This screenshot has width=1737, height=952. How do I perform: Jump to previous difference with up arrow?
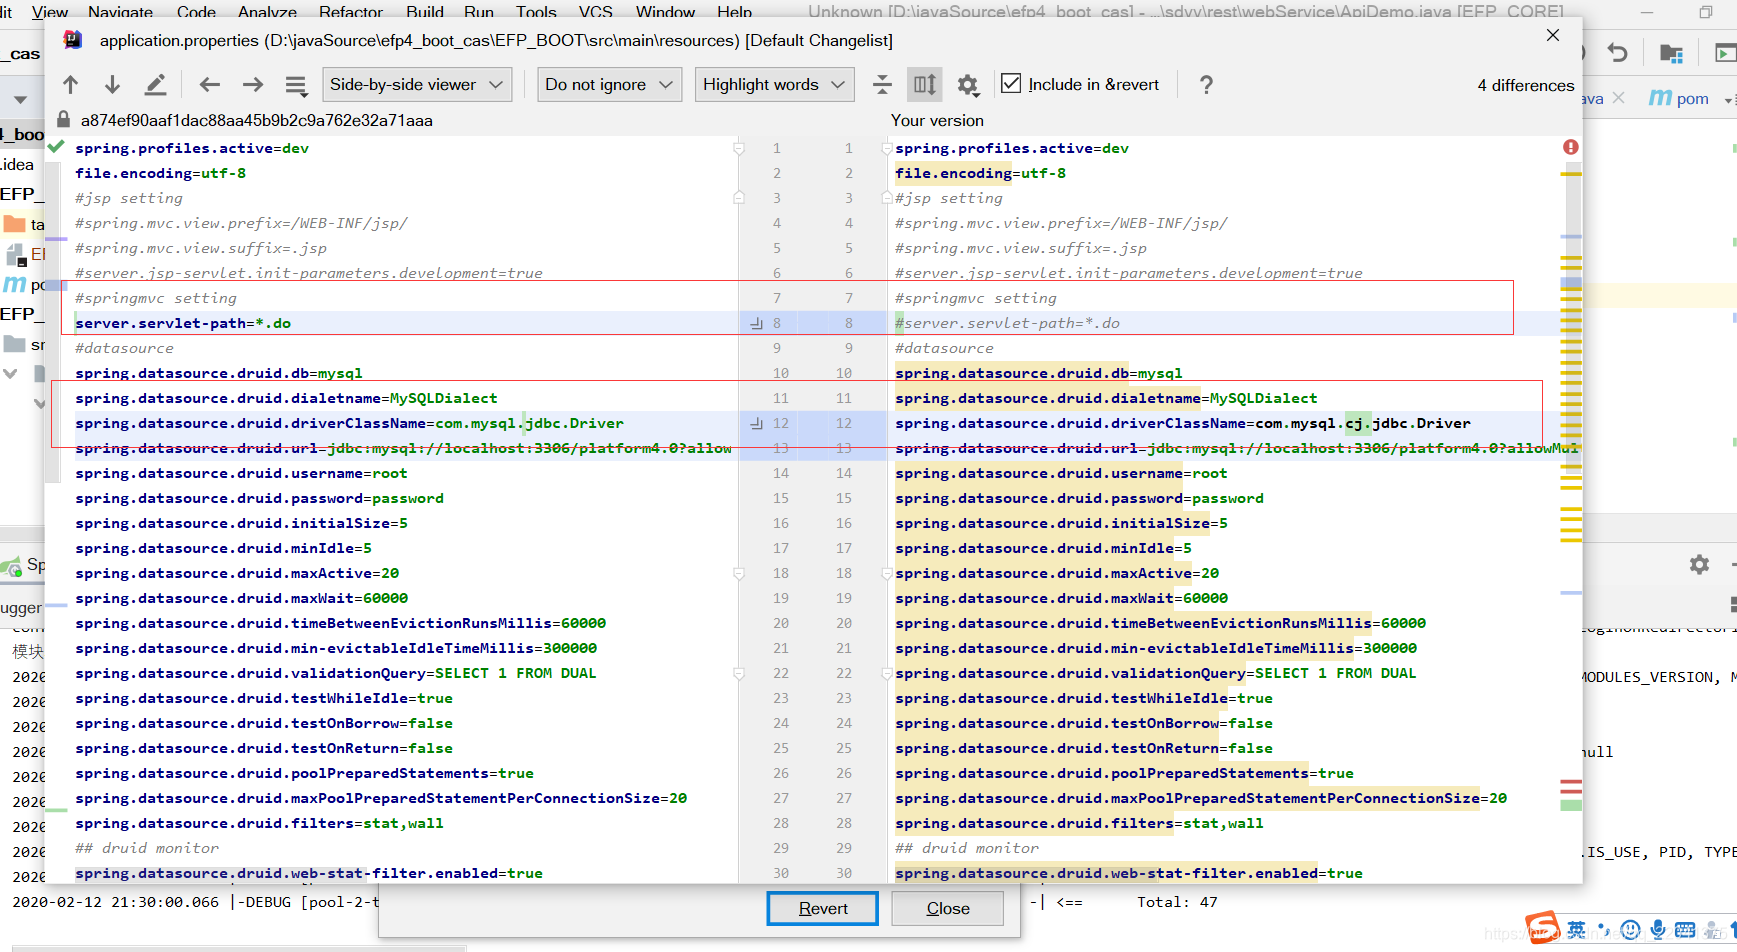tap(70, 85)
